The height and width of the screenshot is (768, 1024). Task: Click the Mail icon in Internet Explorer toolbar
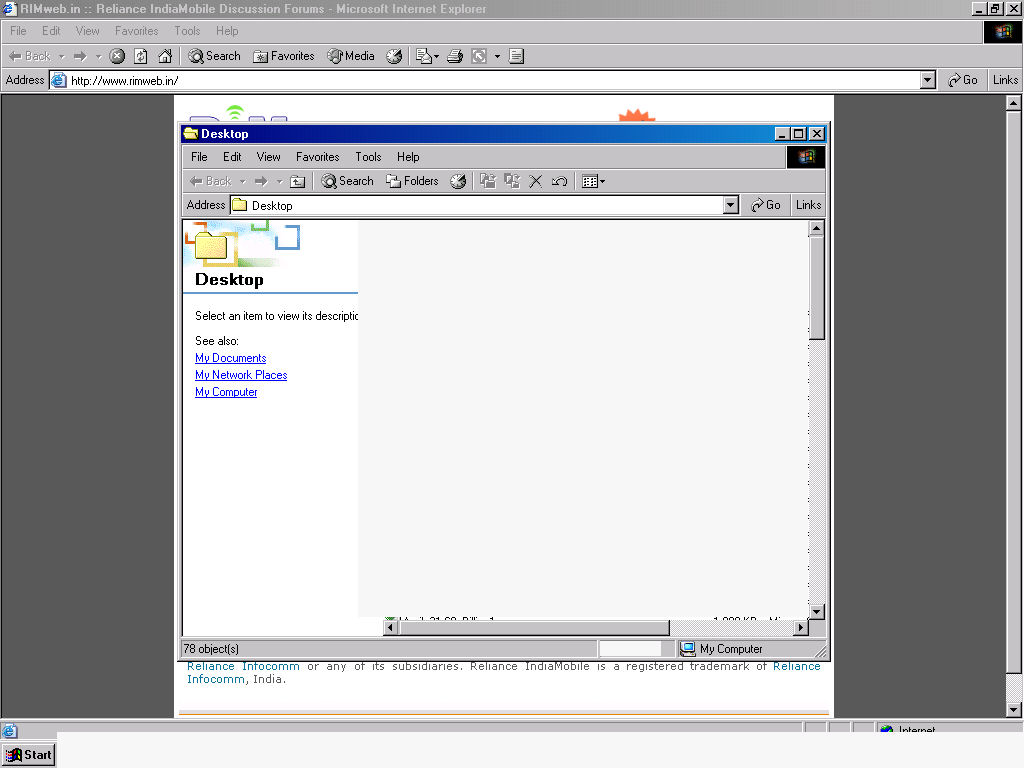tap(424, 56)
